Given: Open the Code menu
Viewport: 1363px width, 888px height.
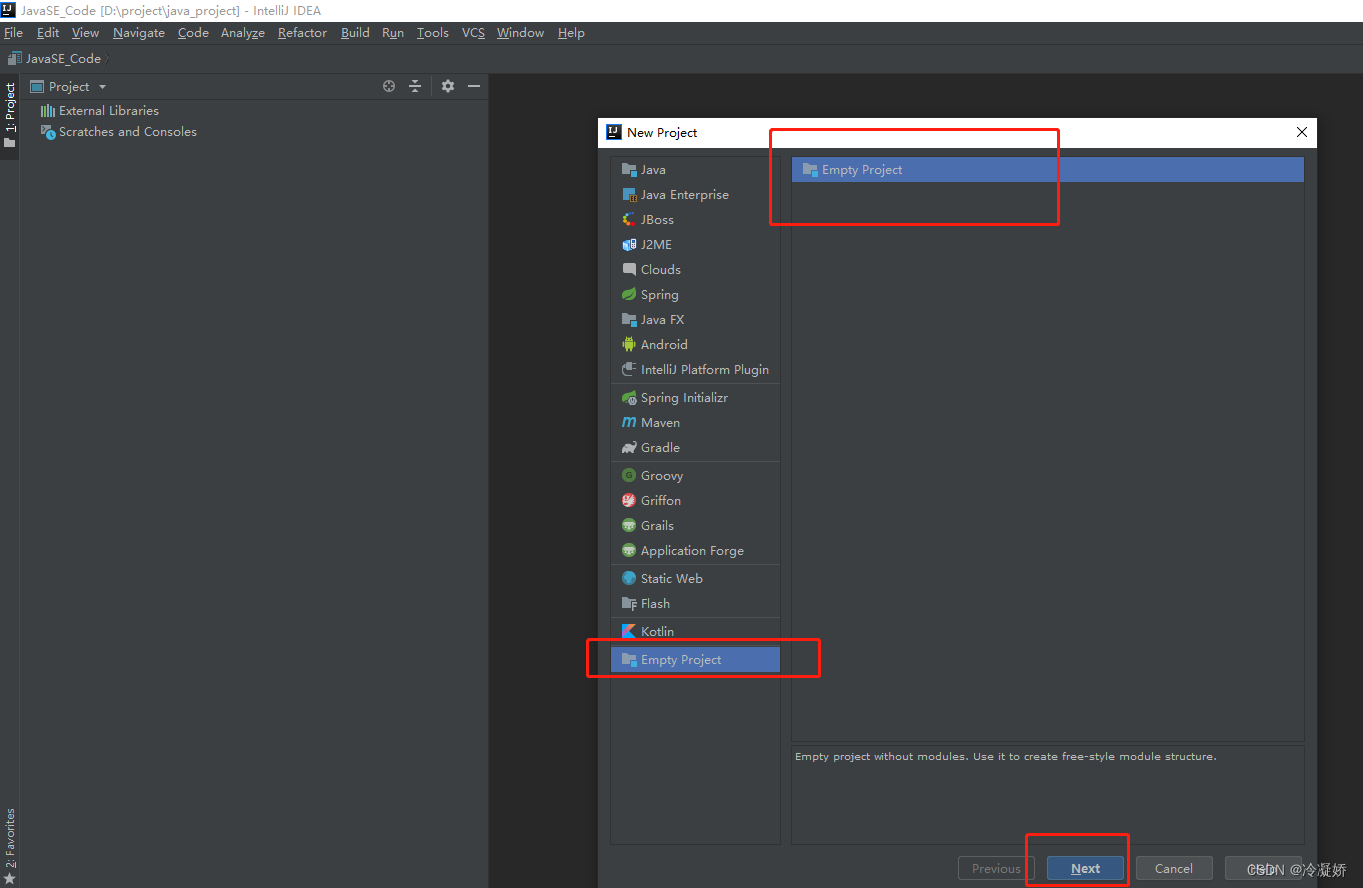Looking at the screenshot, I should tap(193, 33).
